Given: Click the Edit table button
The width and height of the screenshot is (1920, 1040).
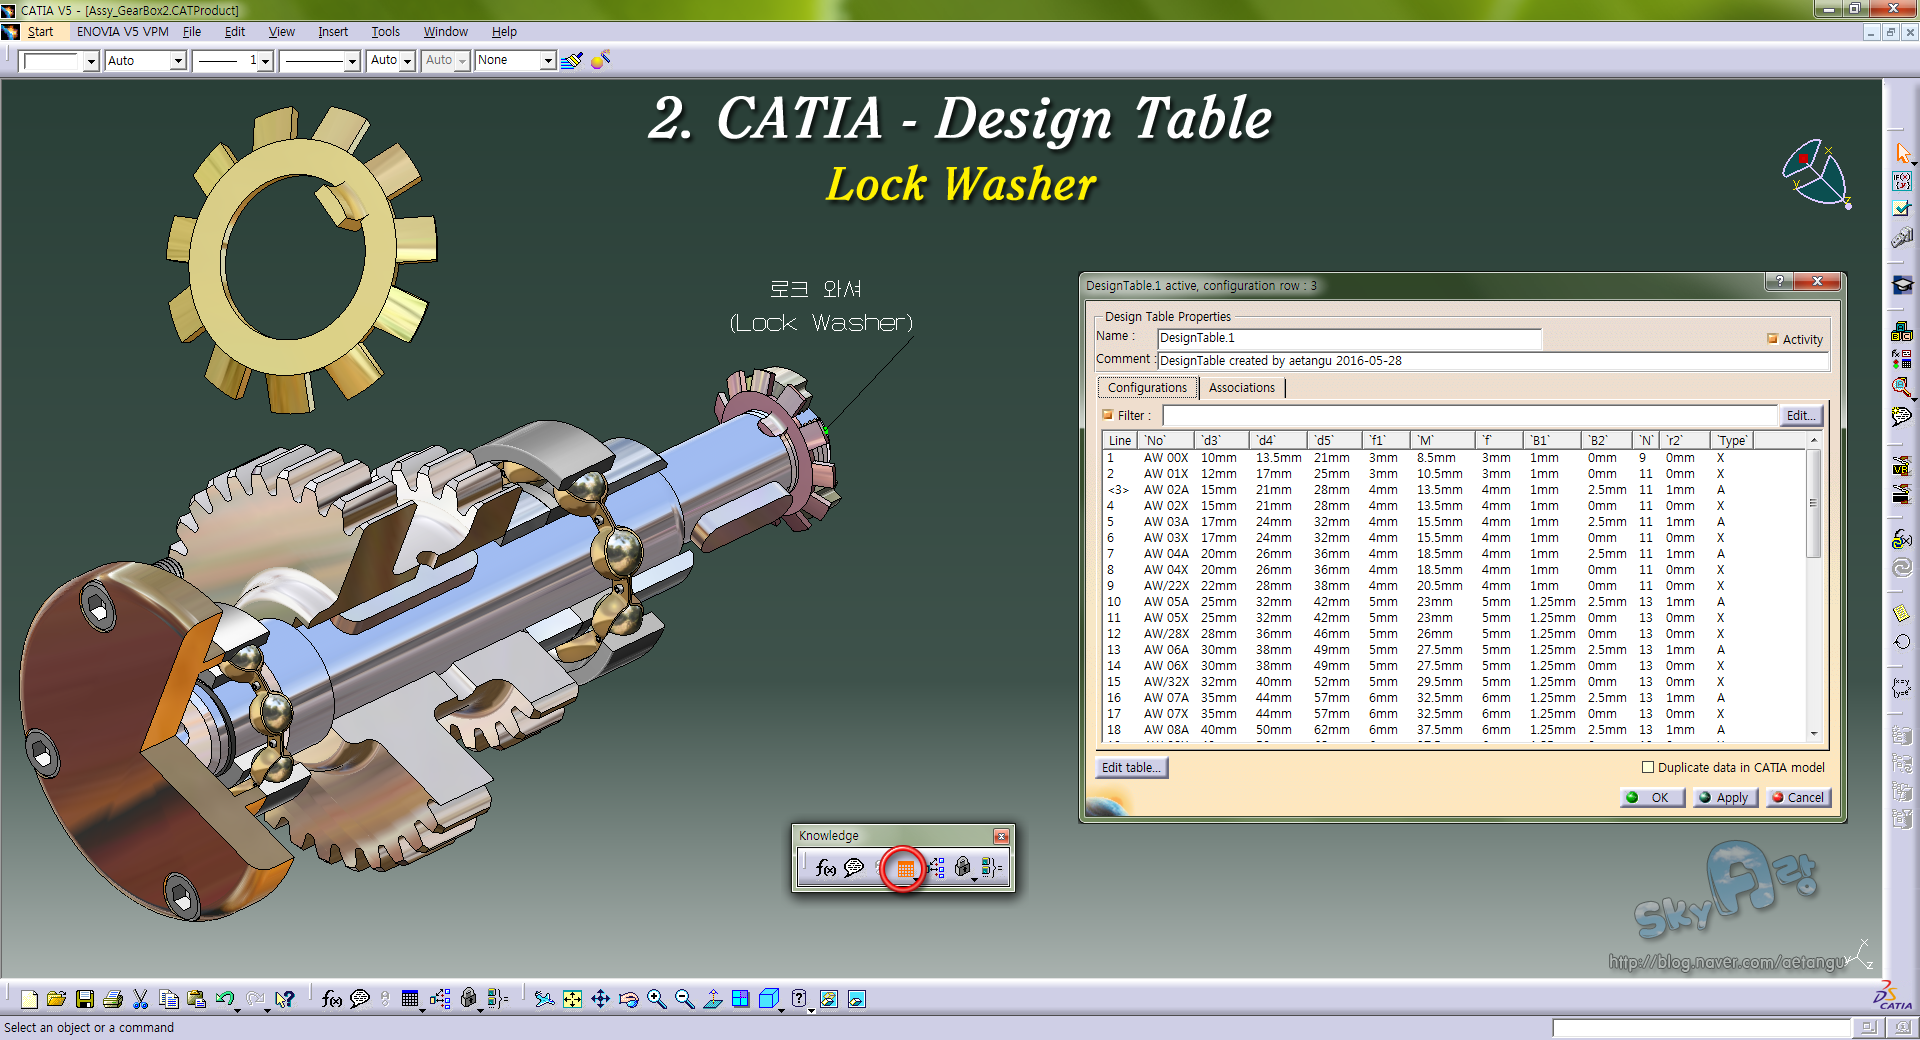Looking at the screenshot, I should click(x=1130, y=767).
